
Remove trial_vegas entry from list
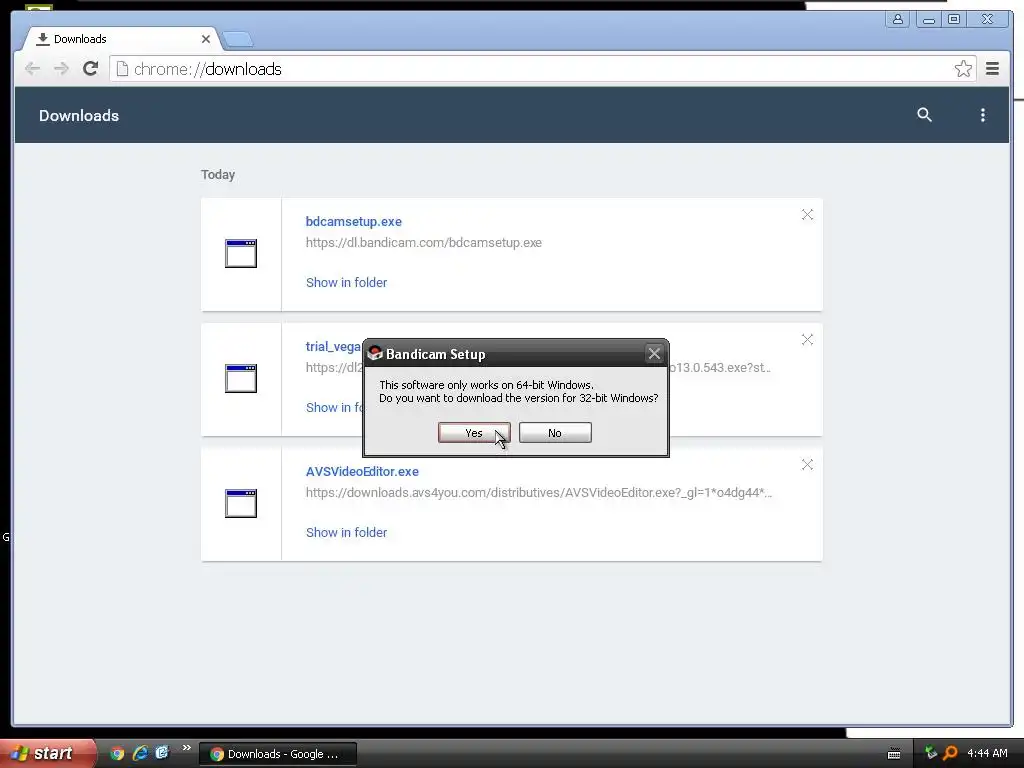pos(807,340)
